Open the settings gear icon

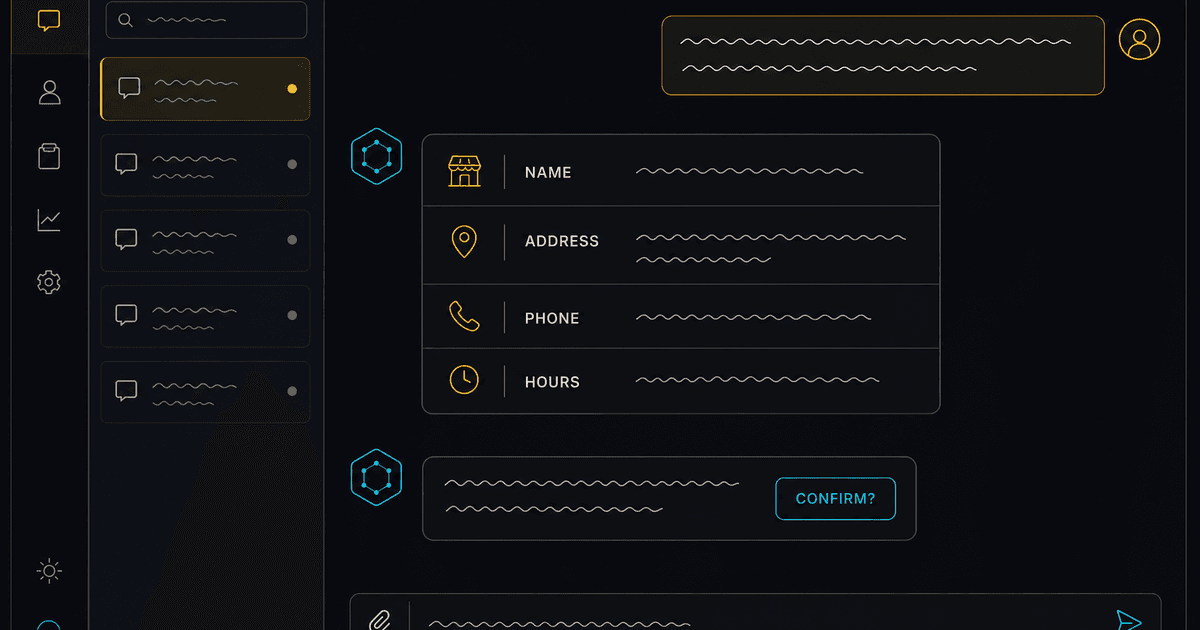point(49,283)
